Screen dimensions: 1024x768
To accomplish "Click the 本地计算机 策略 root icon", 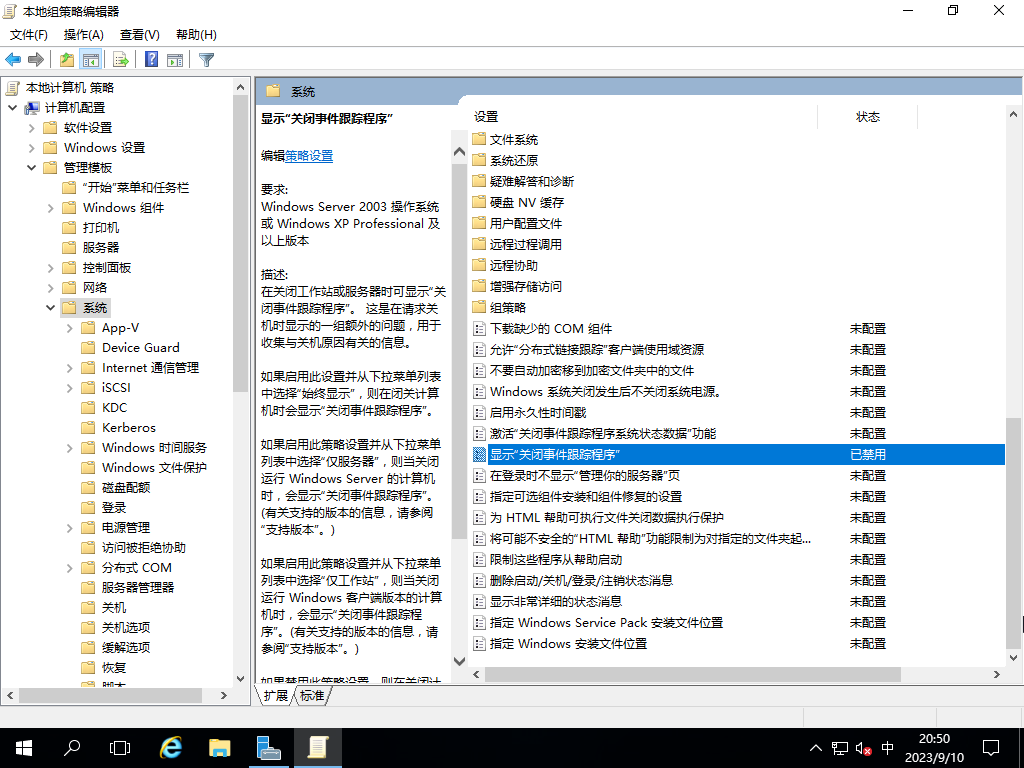I will [x=12, y=88].
